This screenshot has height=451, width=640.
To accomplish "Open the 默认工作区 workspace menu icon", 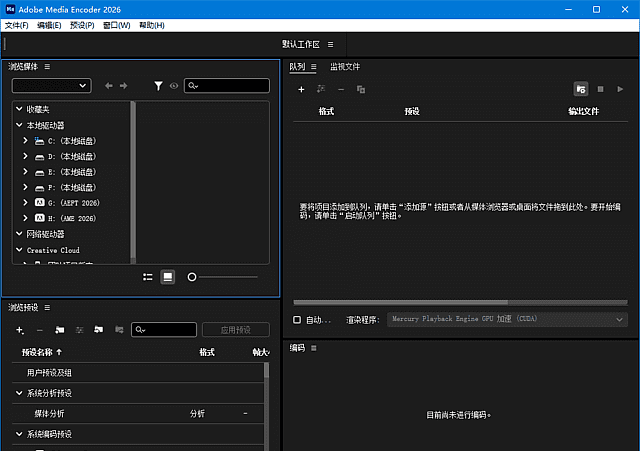I will pyautogui.click(x=331, y=44).
